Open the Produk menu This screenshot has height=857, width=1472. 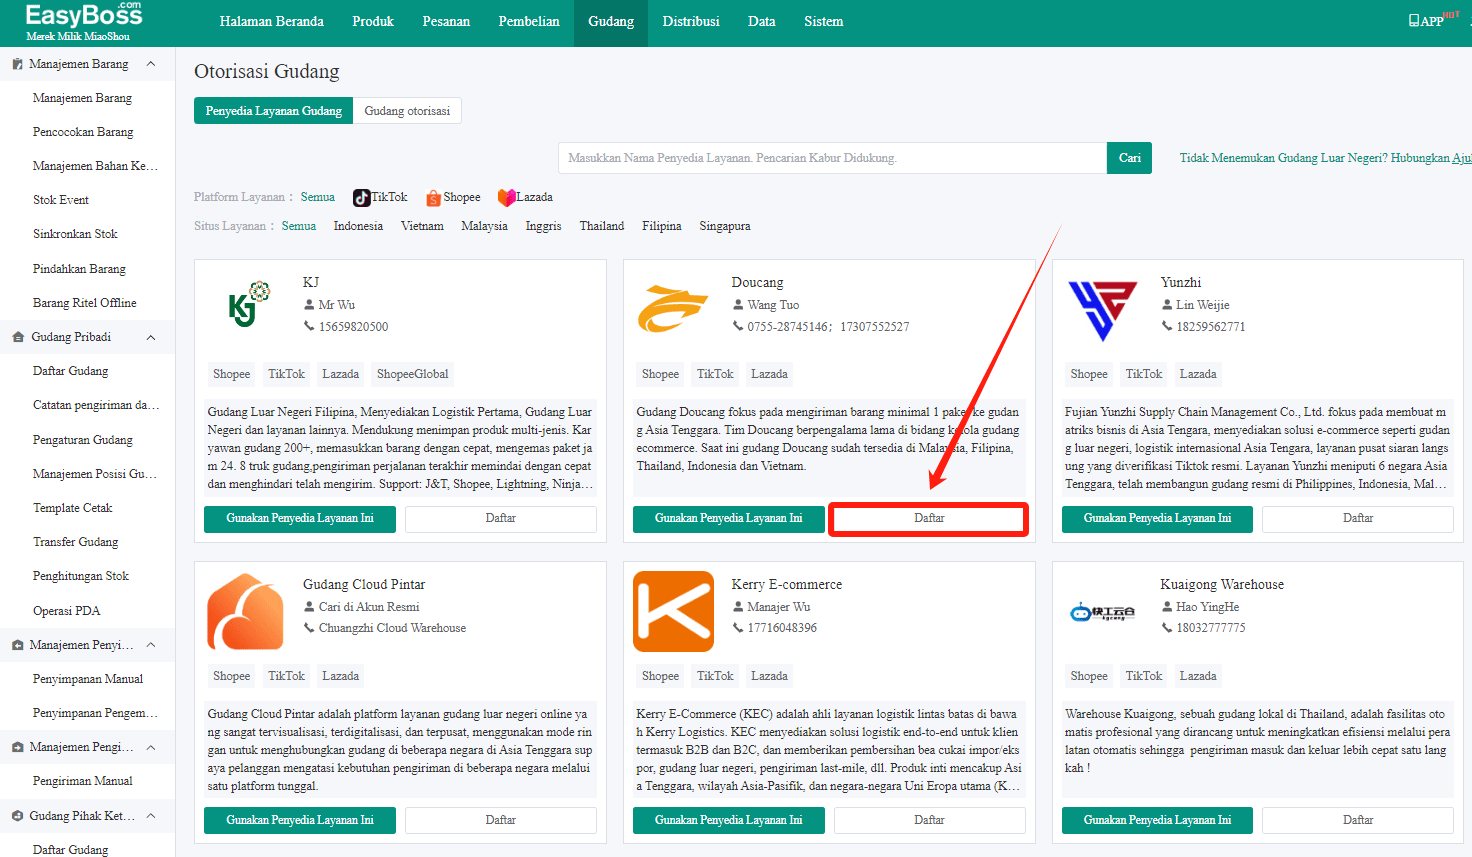tap(373, 21)
